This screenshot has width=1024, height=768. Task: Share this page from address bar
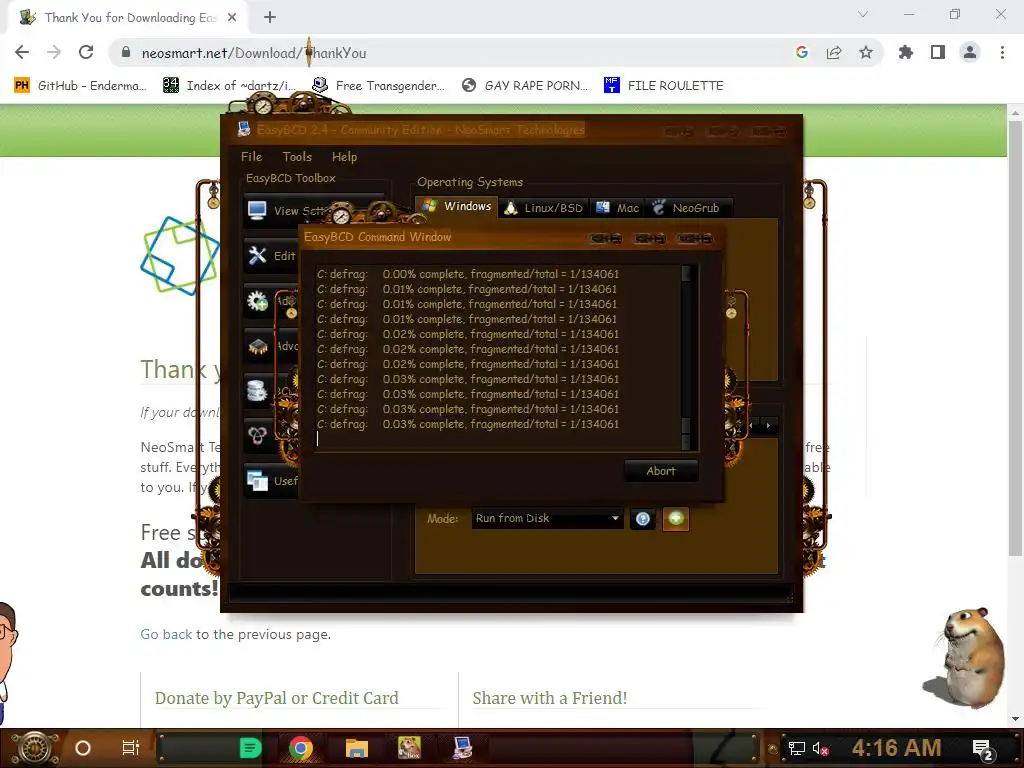coord(834,53)
